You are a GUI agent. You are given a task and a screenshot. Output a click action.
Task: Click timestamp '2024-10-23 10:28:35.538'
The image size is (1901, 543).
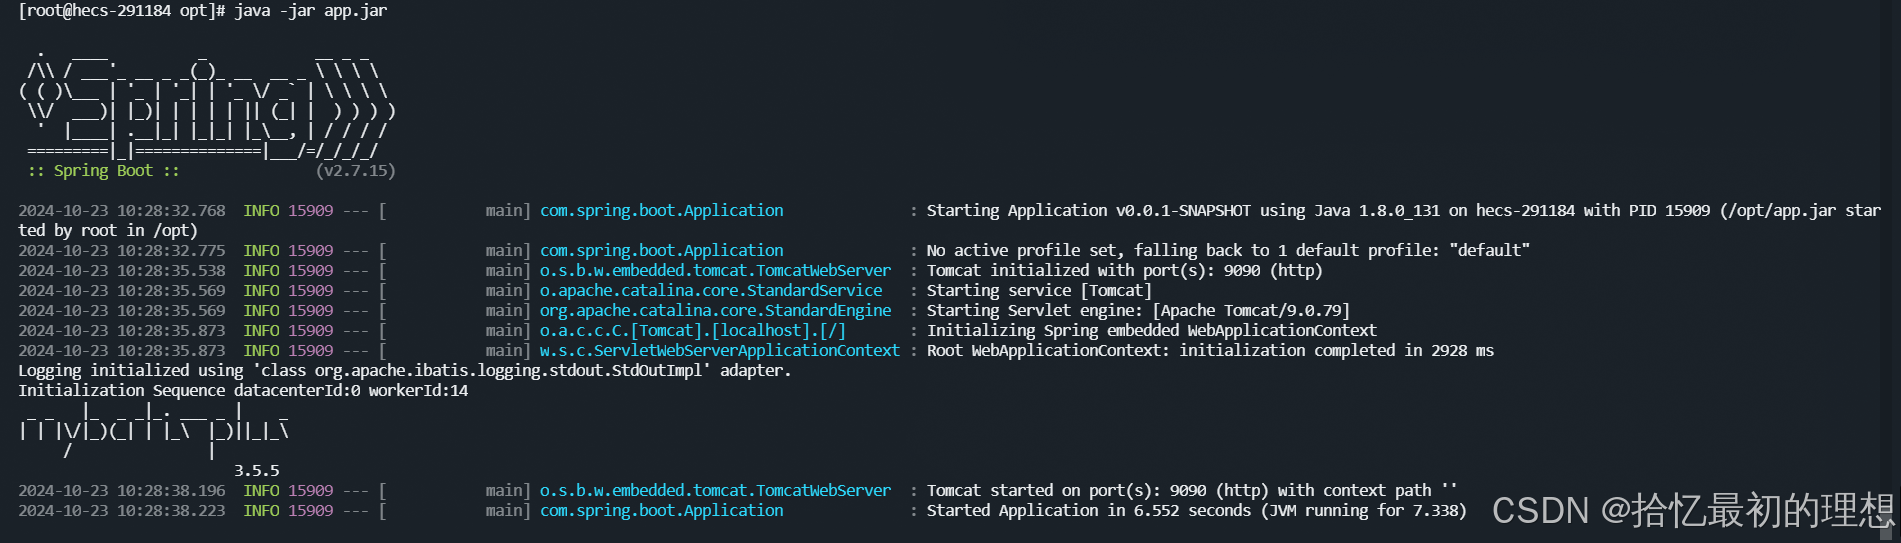pyautogui.click(x=122, y=271)
